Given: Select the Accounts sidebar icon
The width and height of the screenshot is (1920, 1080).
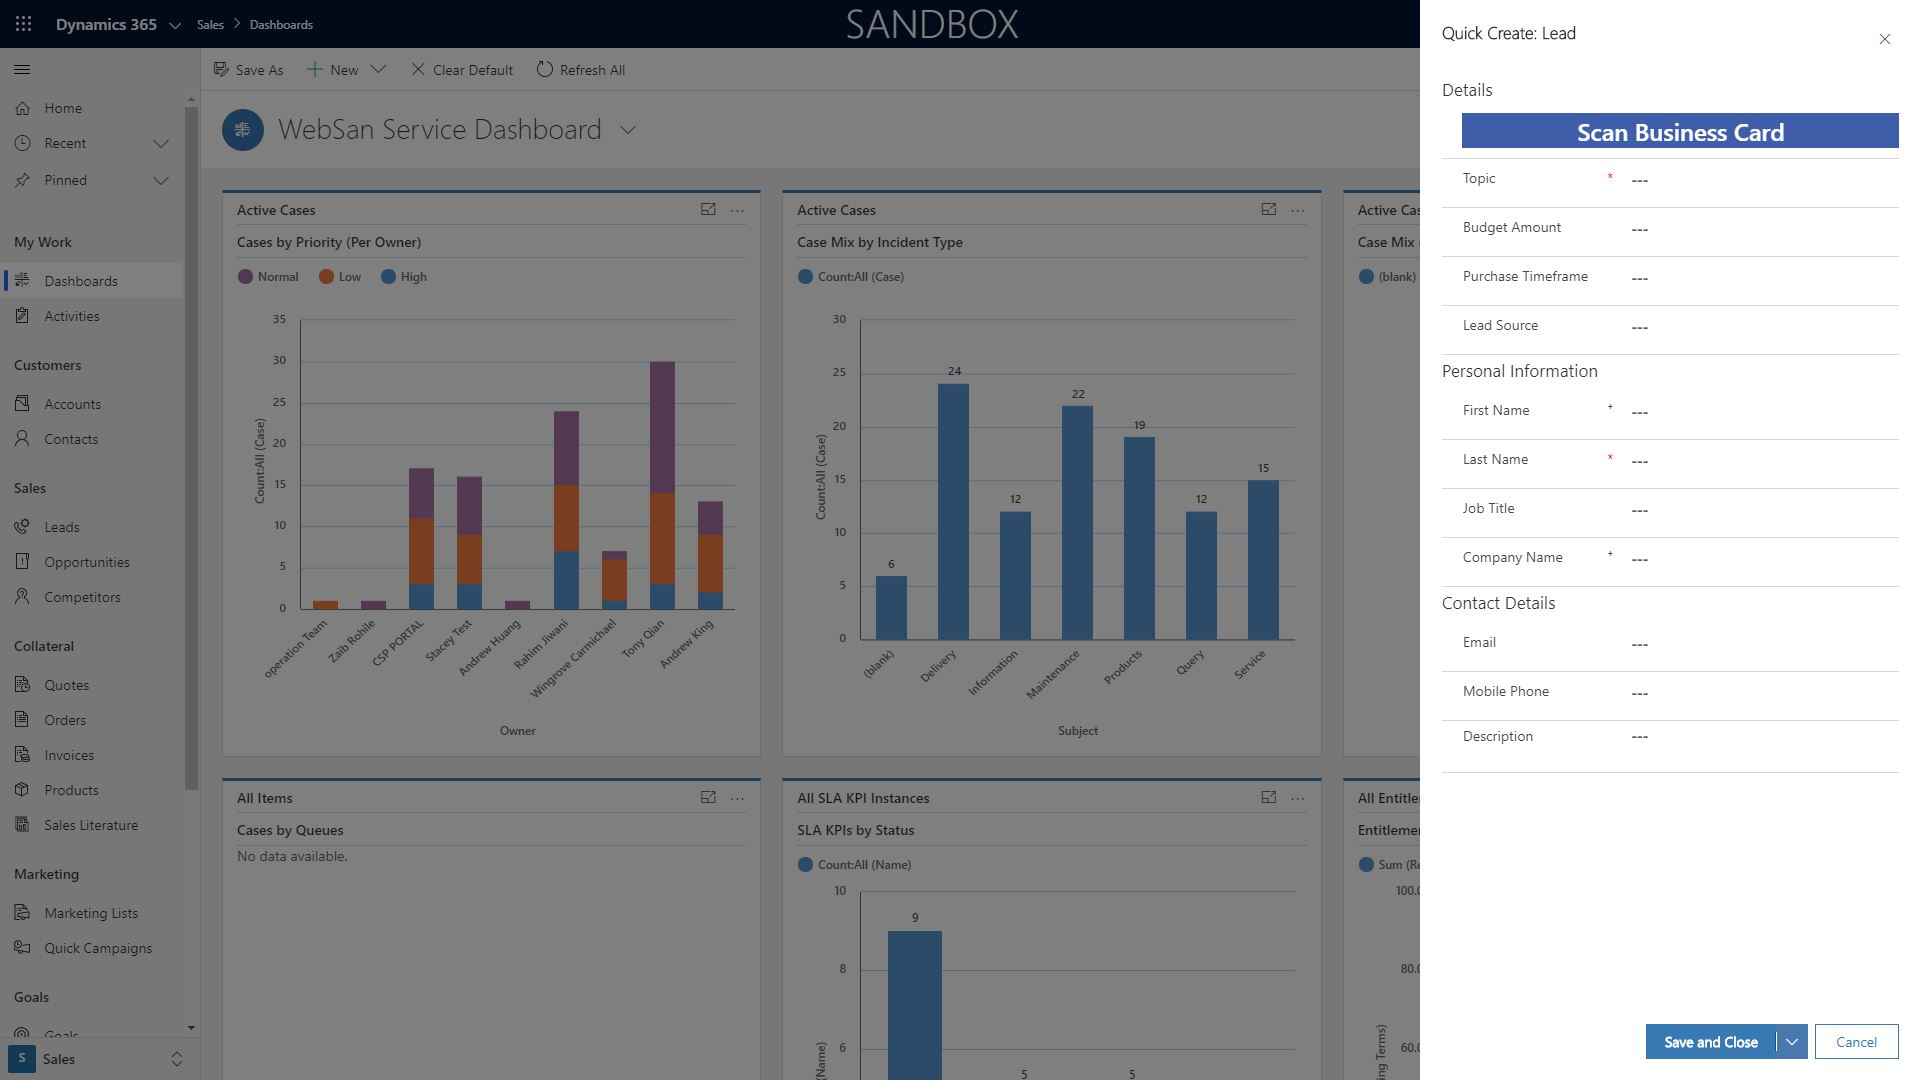Looking at the screenshot, I should (22, 404).
